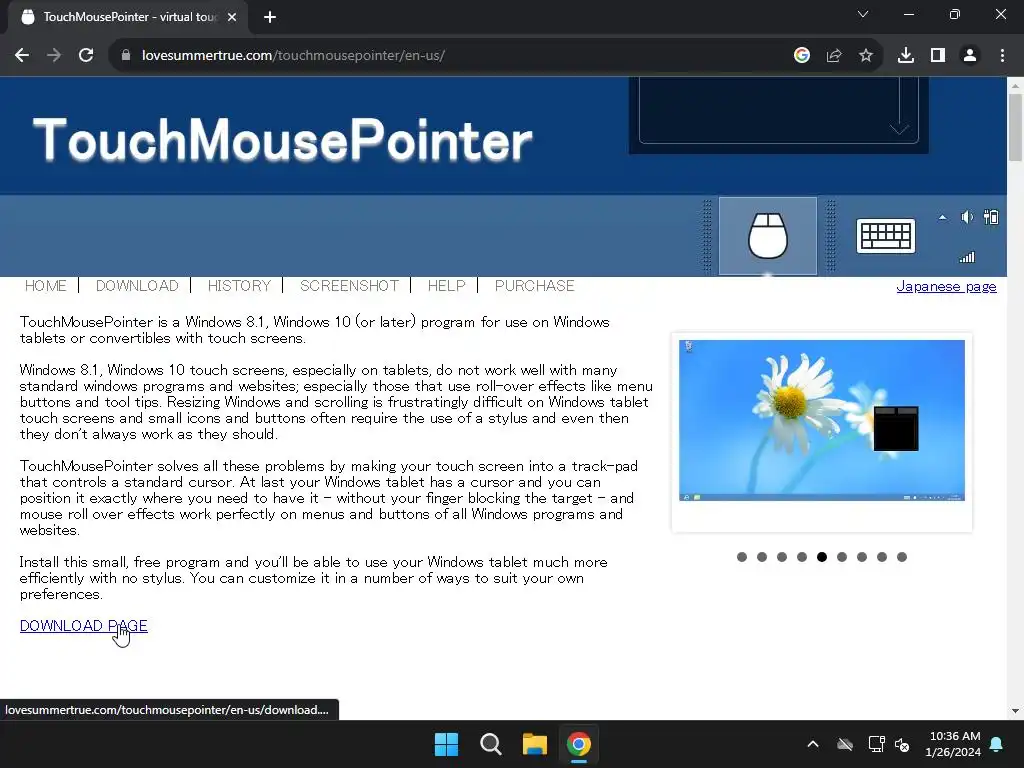Viewport: 1024px width, 768px height.
Task: Select the sixth slideshow dot
Action: coord(842,557)
